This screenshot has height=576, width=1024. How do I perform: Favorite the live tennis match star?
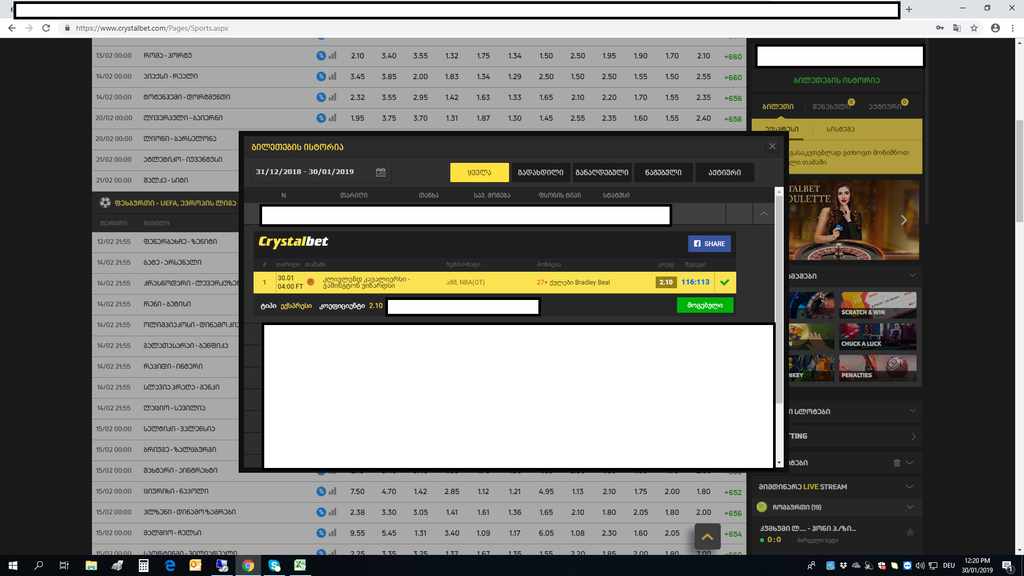tap(910, 532)
